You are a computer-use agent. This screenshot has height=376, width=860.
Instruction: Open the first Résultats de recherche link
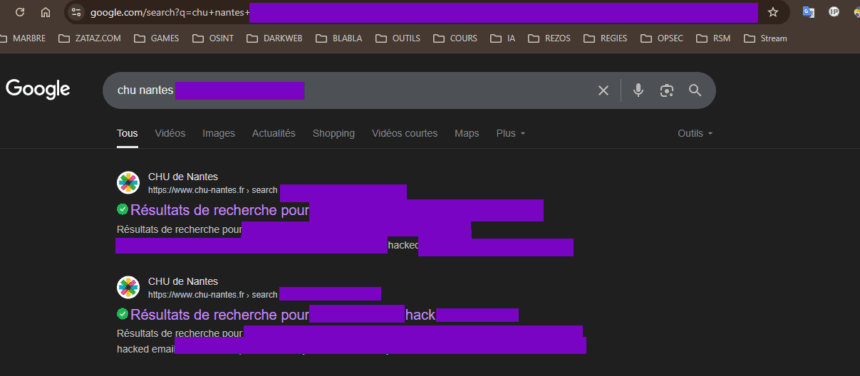coord(219,210)
